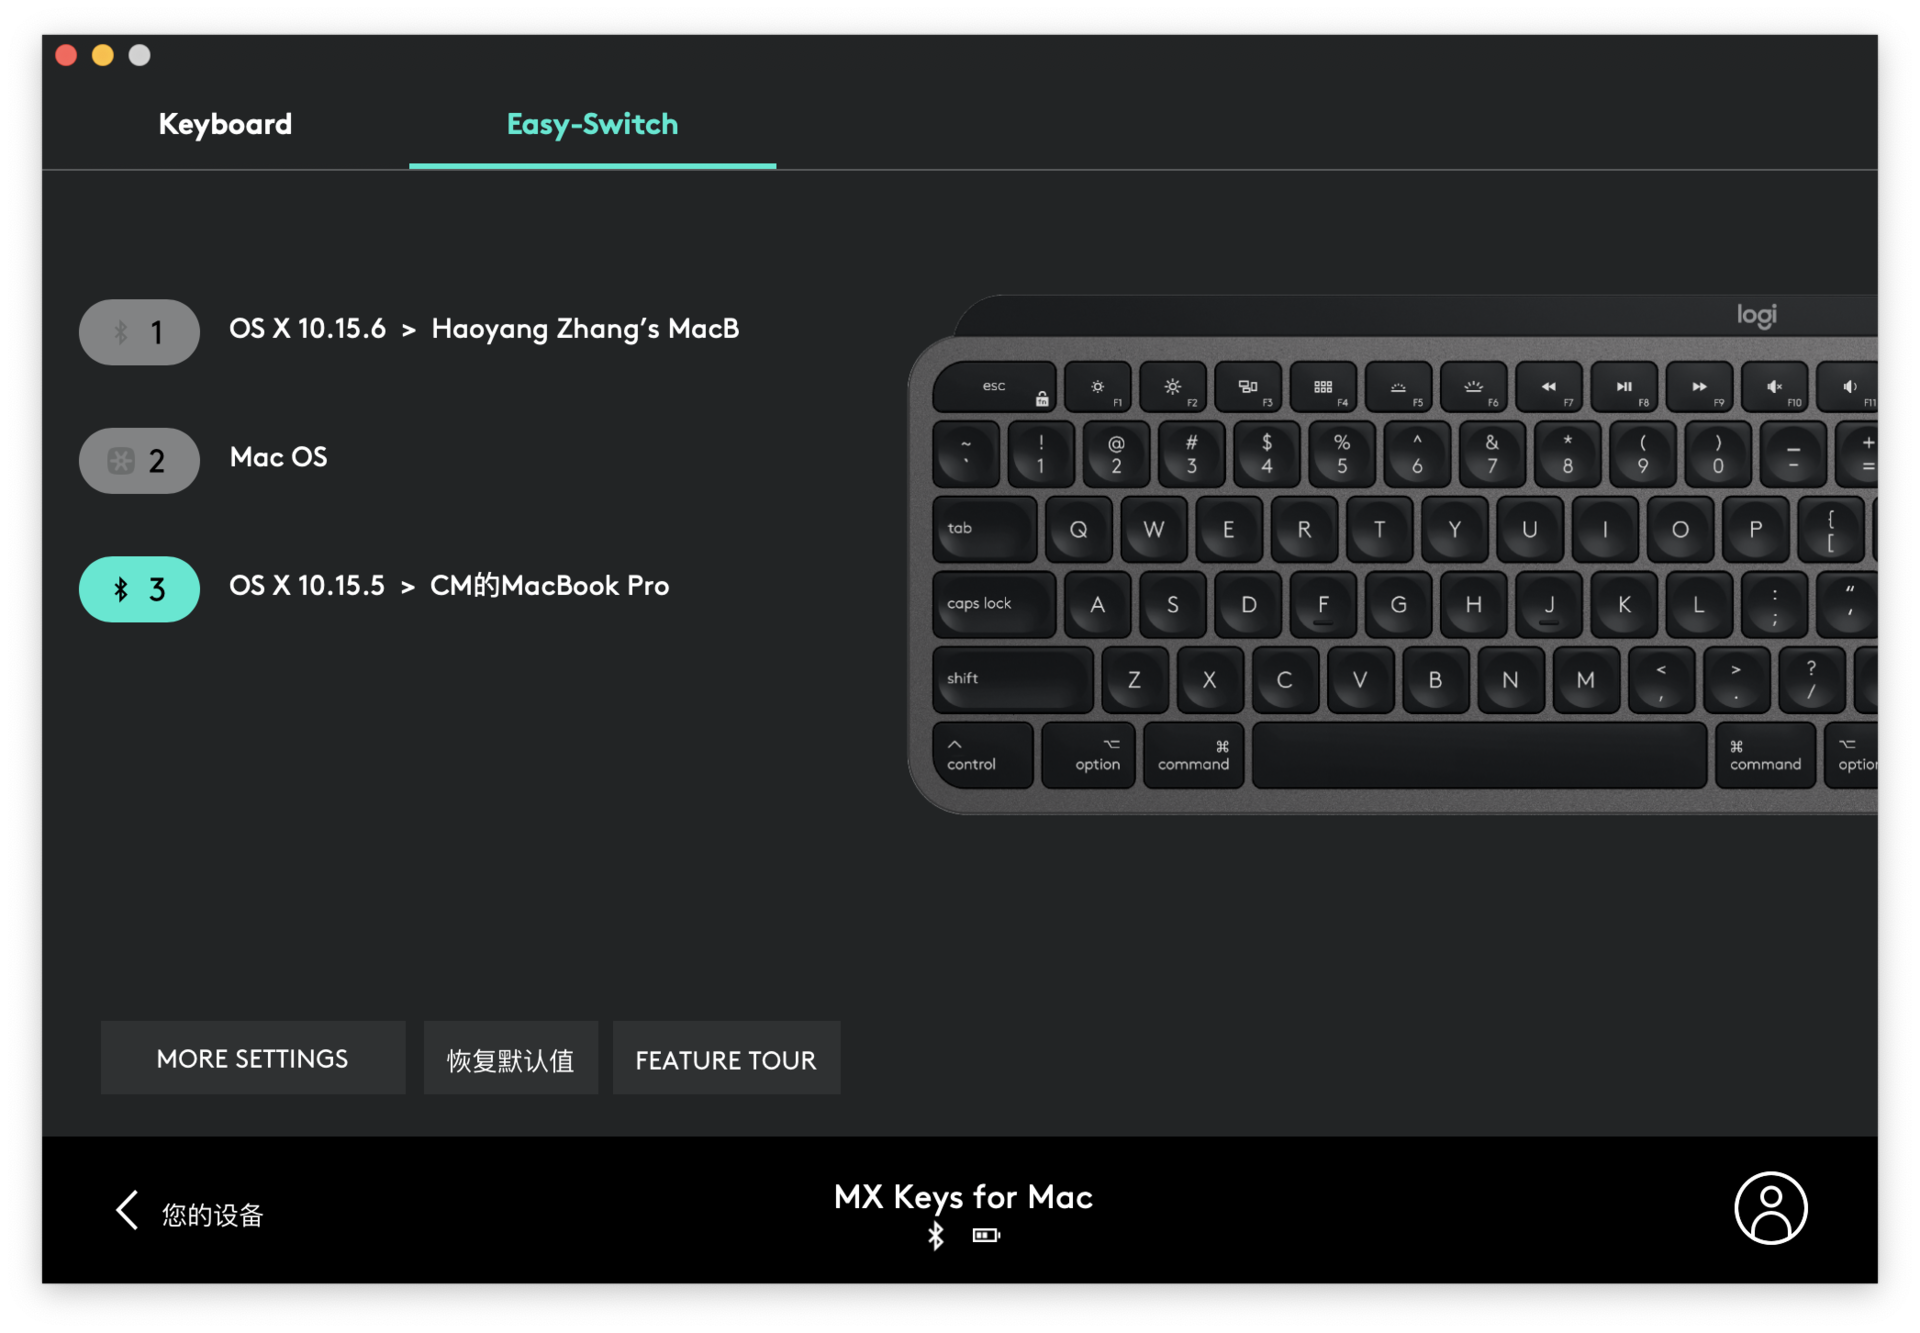
Task: Click the Q key
Action: (1078, 529)
